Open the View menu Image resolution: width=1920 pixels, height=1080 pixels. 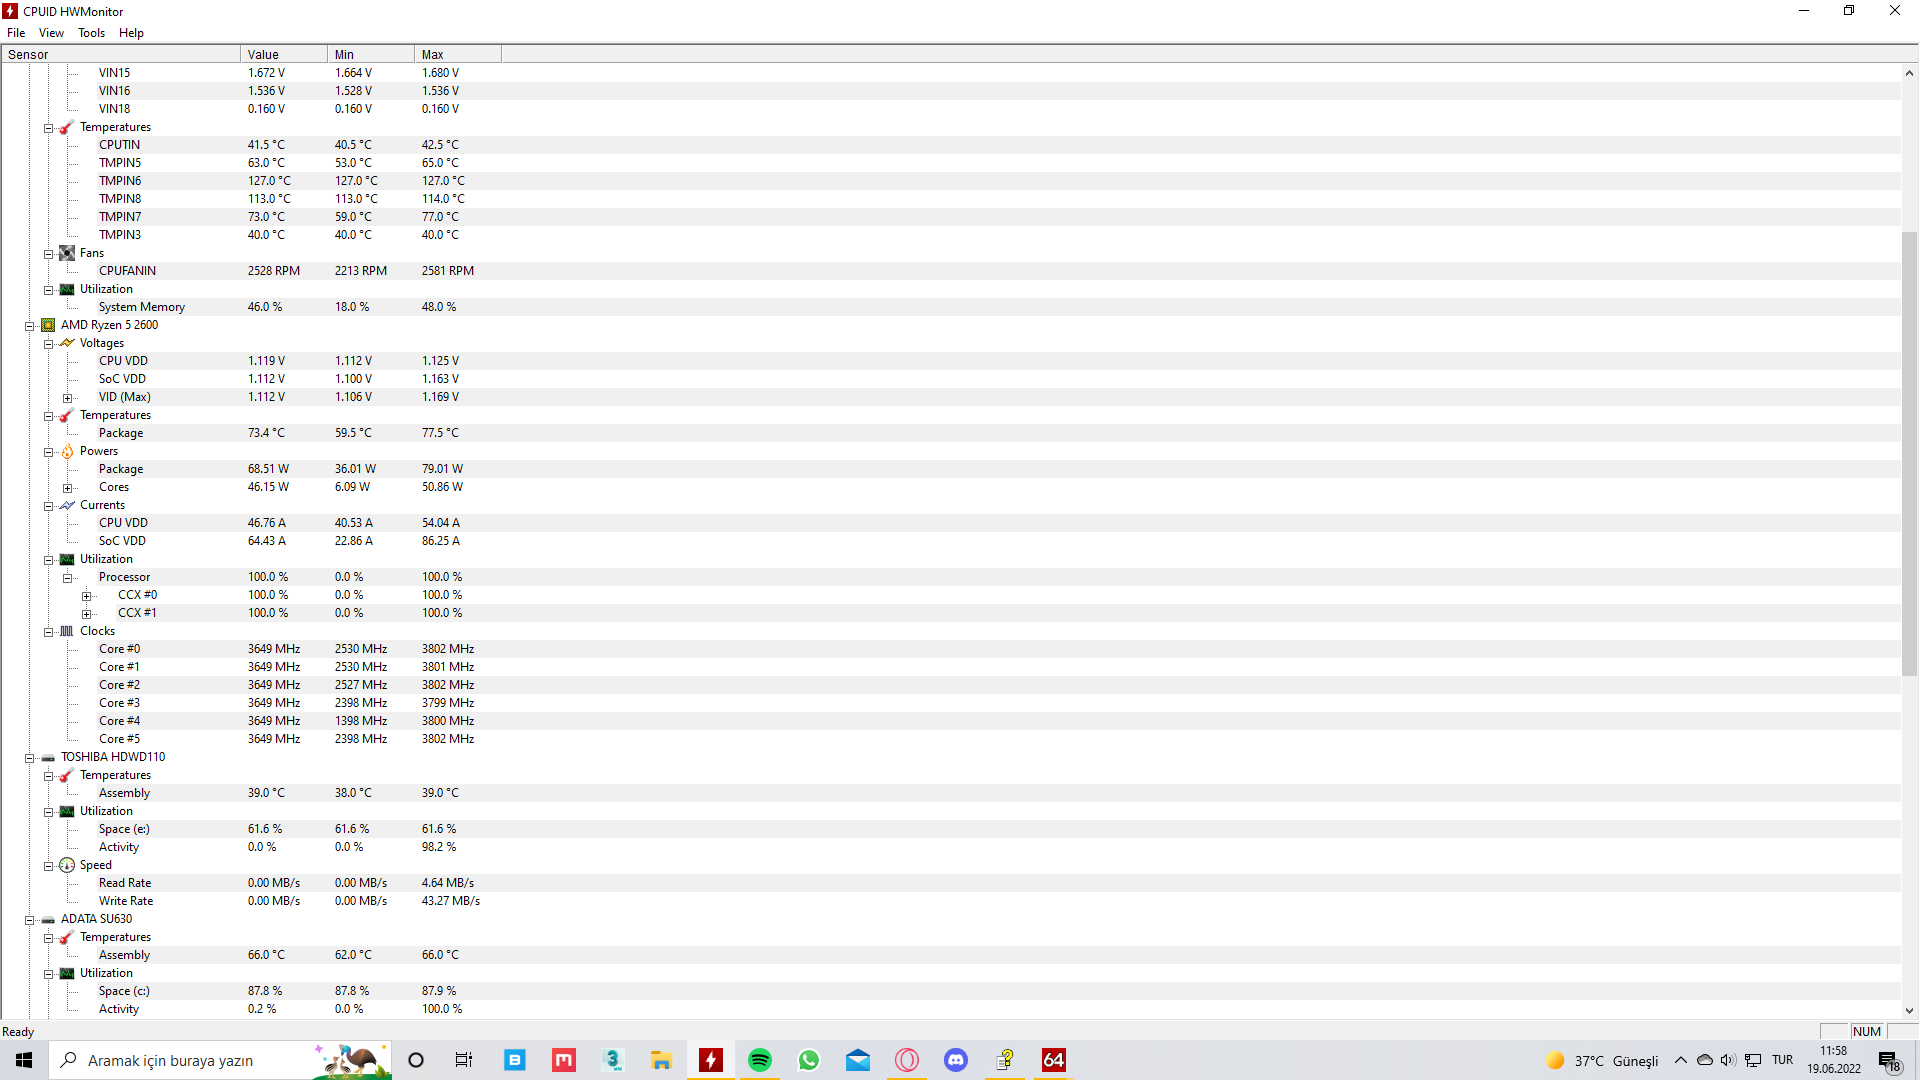tap(51, 33)
